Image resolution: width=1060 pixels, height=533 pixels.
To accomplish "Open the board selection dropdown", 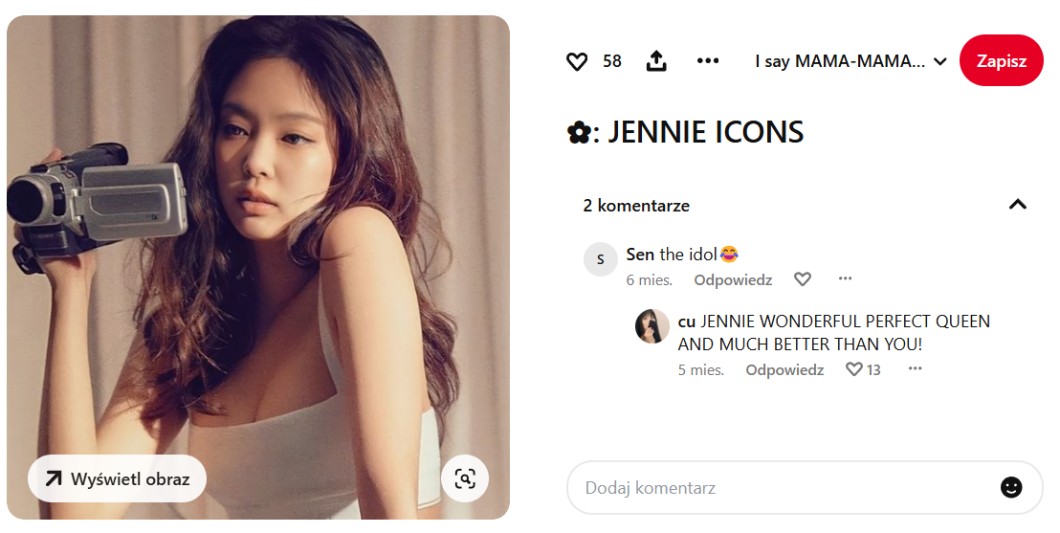I will (x=850, y=62).
